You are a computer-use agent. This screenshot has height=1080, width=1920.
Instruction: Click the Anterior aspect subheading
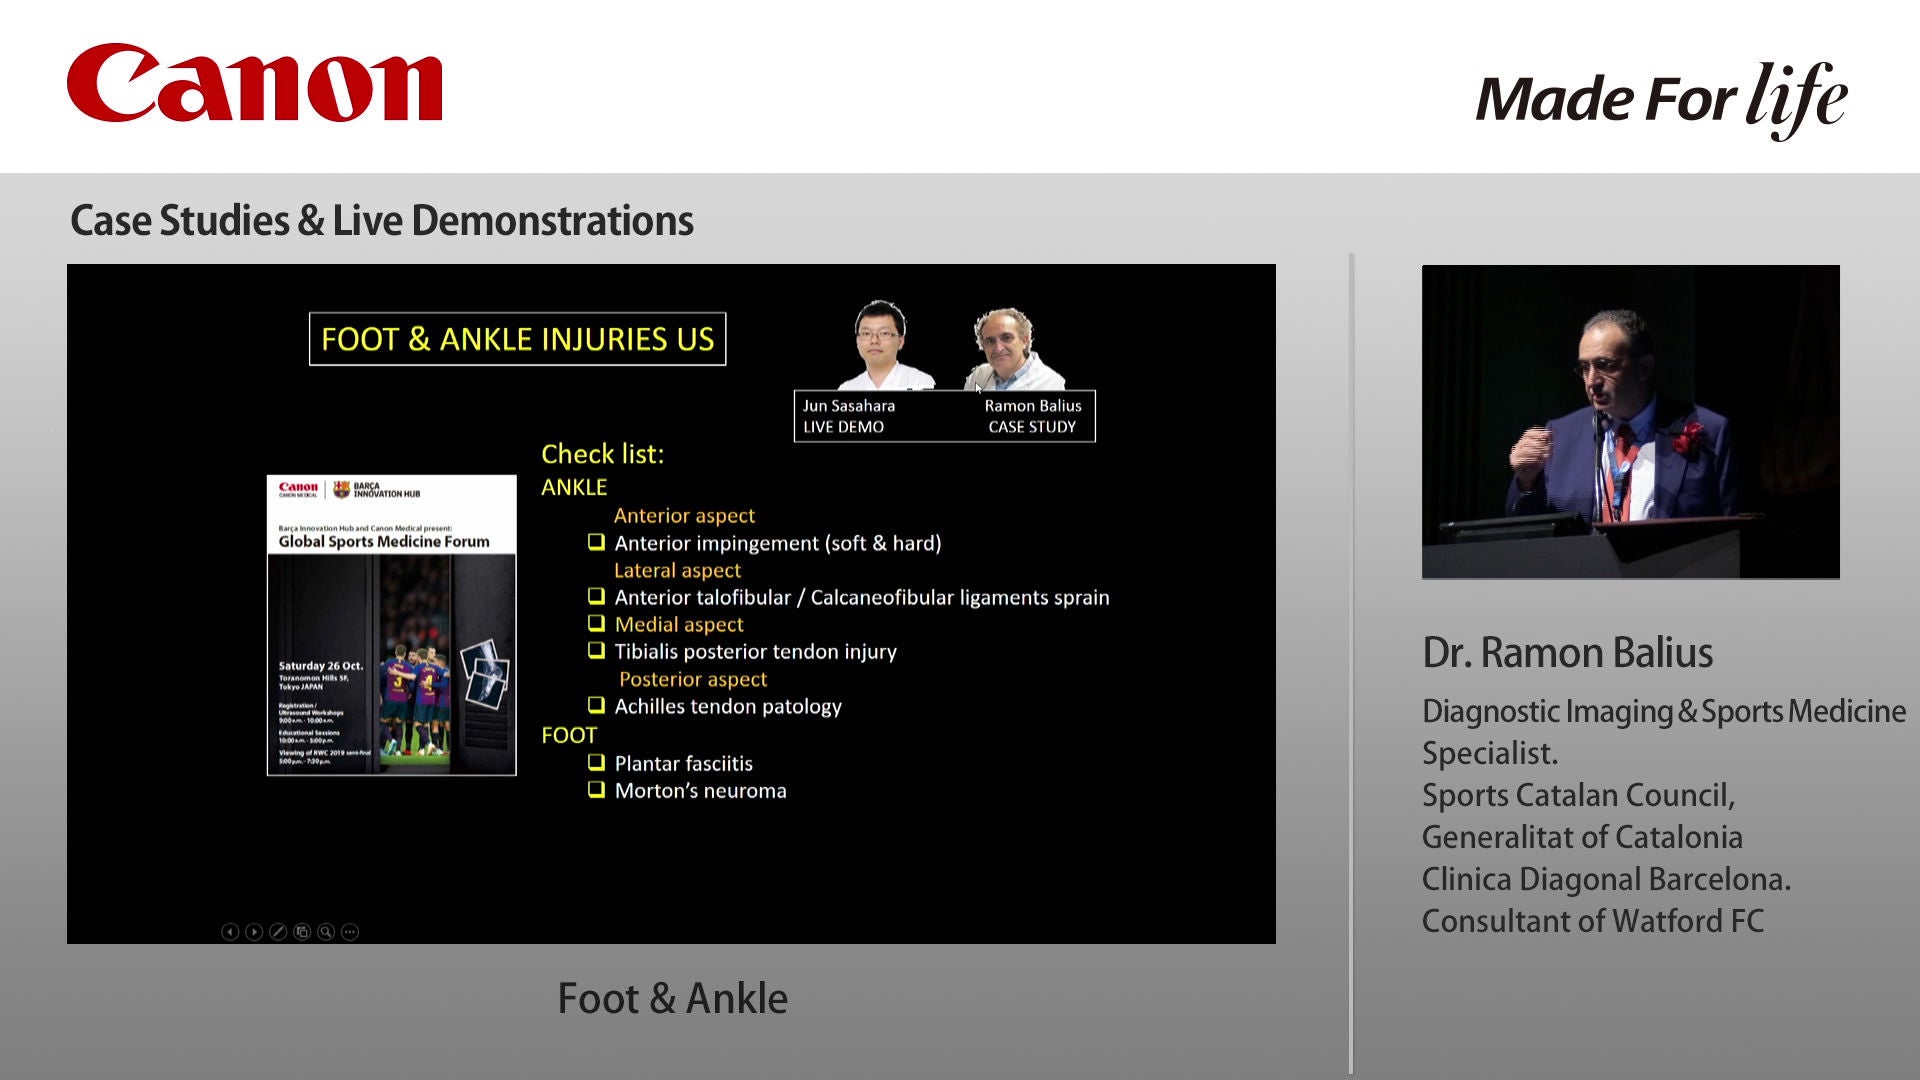(x=684, y=516)
